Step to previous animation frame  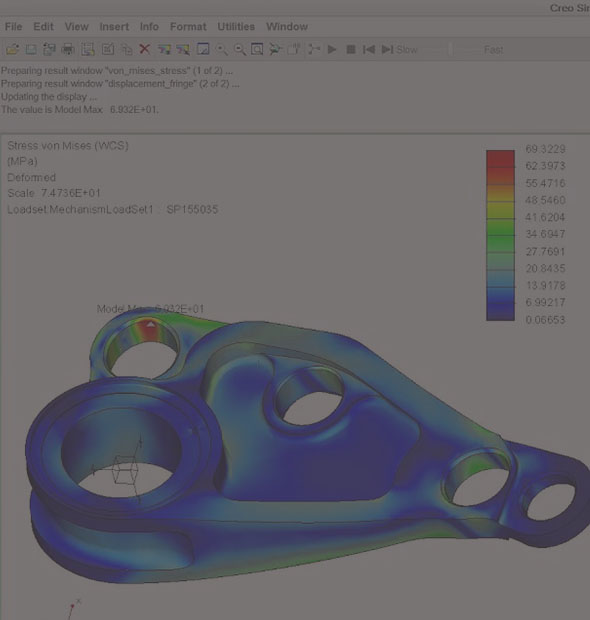369,49
